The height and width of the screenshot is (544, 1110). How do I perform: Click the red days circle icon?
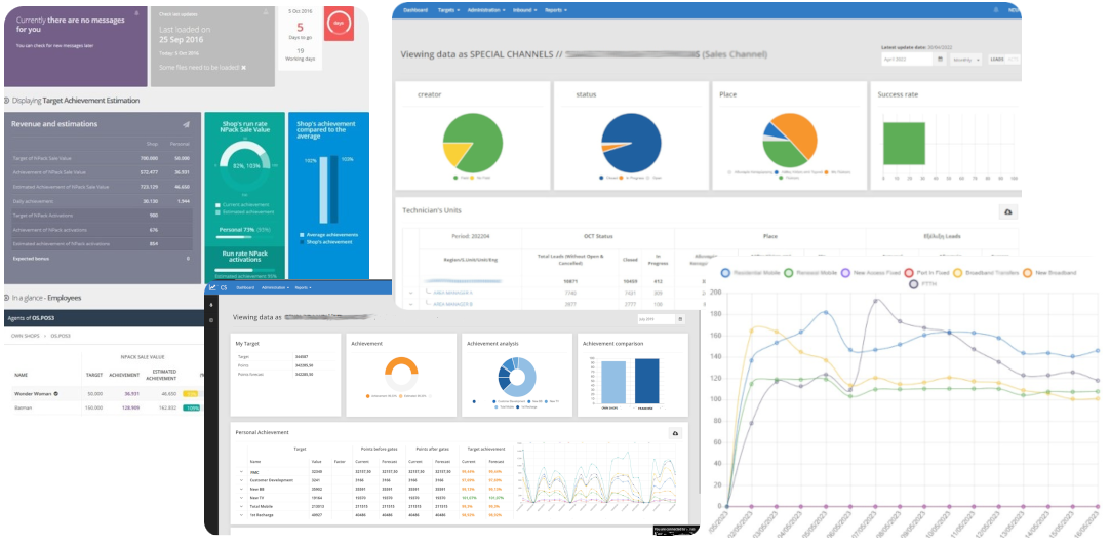339,23
